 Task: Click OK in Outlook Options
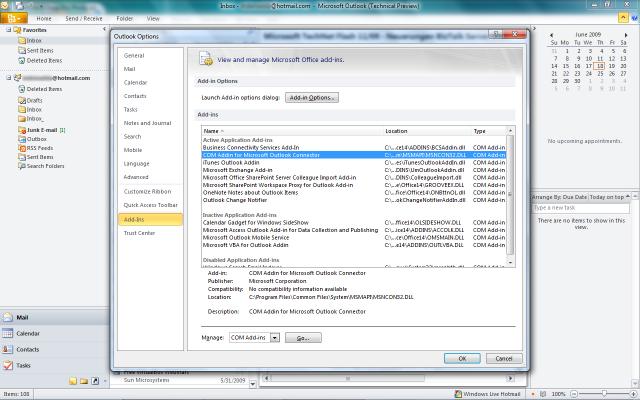pos(462,358)
